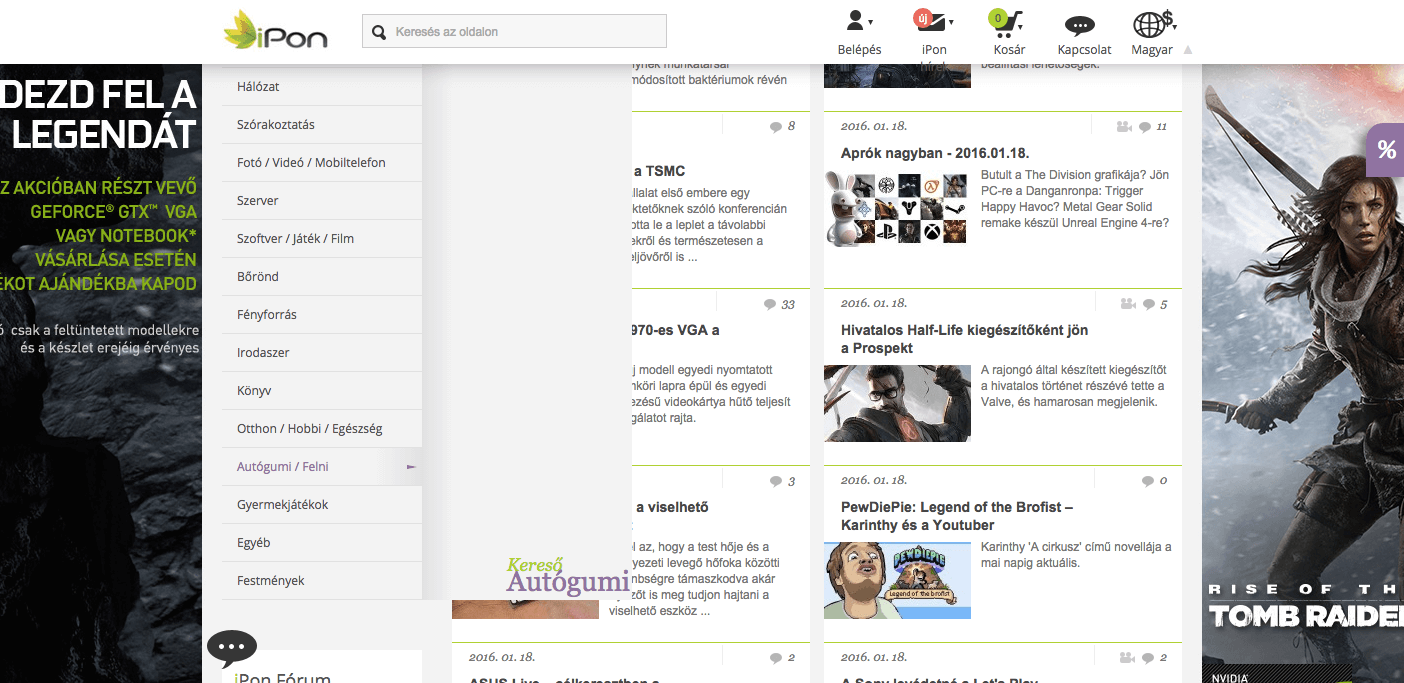This screenshot has height=683, width=1404.
Task: Click the Half-Life Prospekt thumbnail
Action: click(897, 403)
